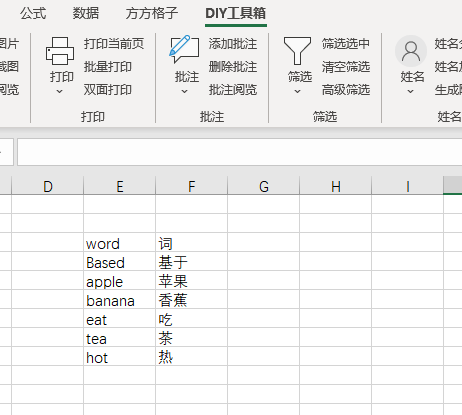The height and width of the screenshot is (415, 462).
Task: Click the 筛选 funnel filter icon
Action: pyautogui.click(x=297, y=51)
